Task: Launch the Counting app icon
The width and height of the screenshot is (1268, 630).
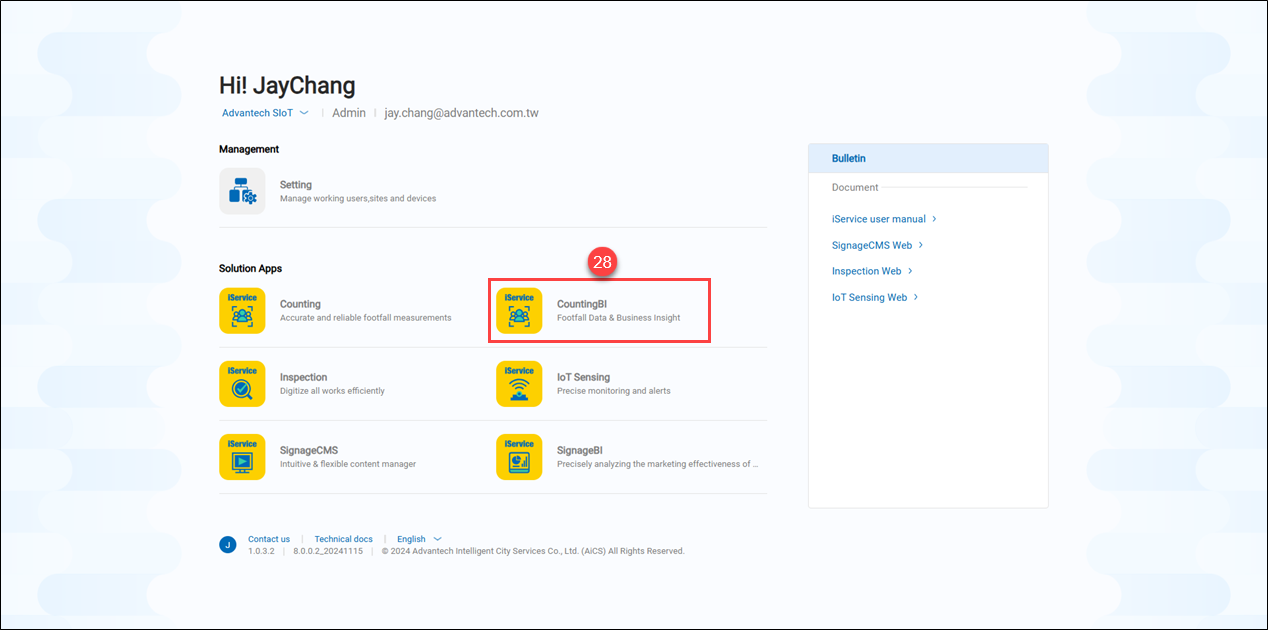Action: [x=242, y=310]
